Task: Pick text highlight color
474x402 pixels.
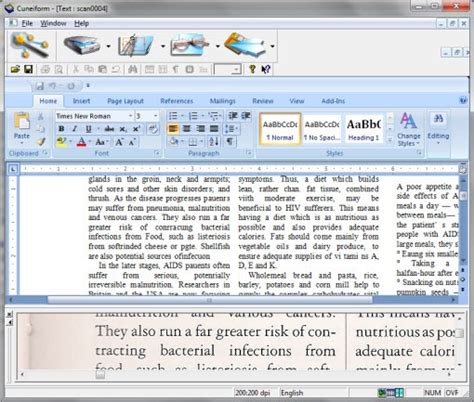Action: point(61,142)
